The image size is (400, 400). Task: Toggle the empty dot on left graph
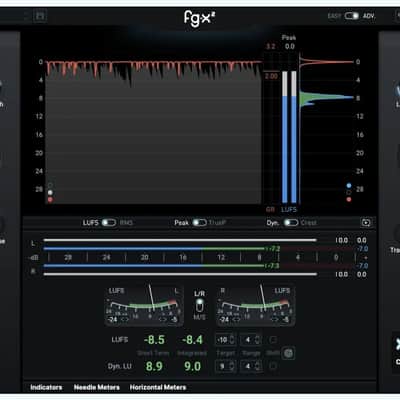[50, 185]
